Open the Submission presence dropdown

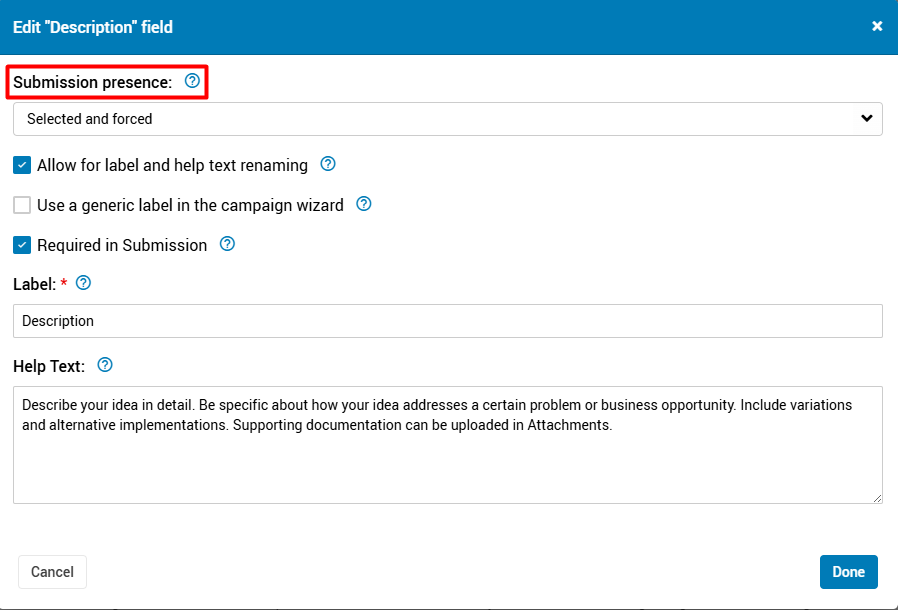tap(448, 119)
